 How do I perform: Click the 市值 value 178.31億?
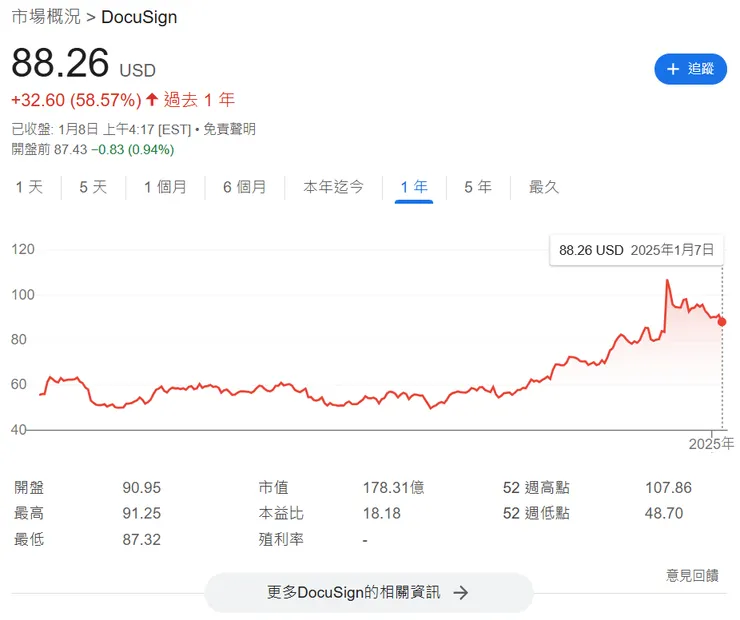pos(394,487)
